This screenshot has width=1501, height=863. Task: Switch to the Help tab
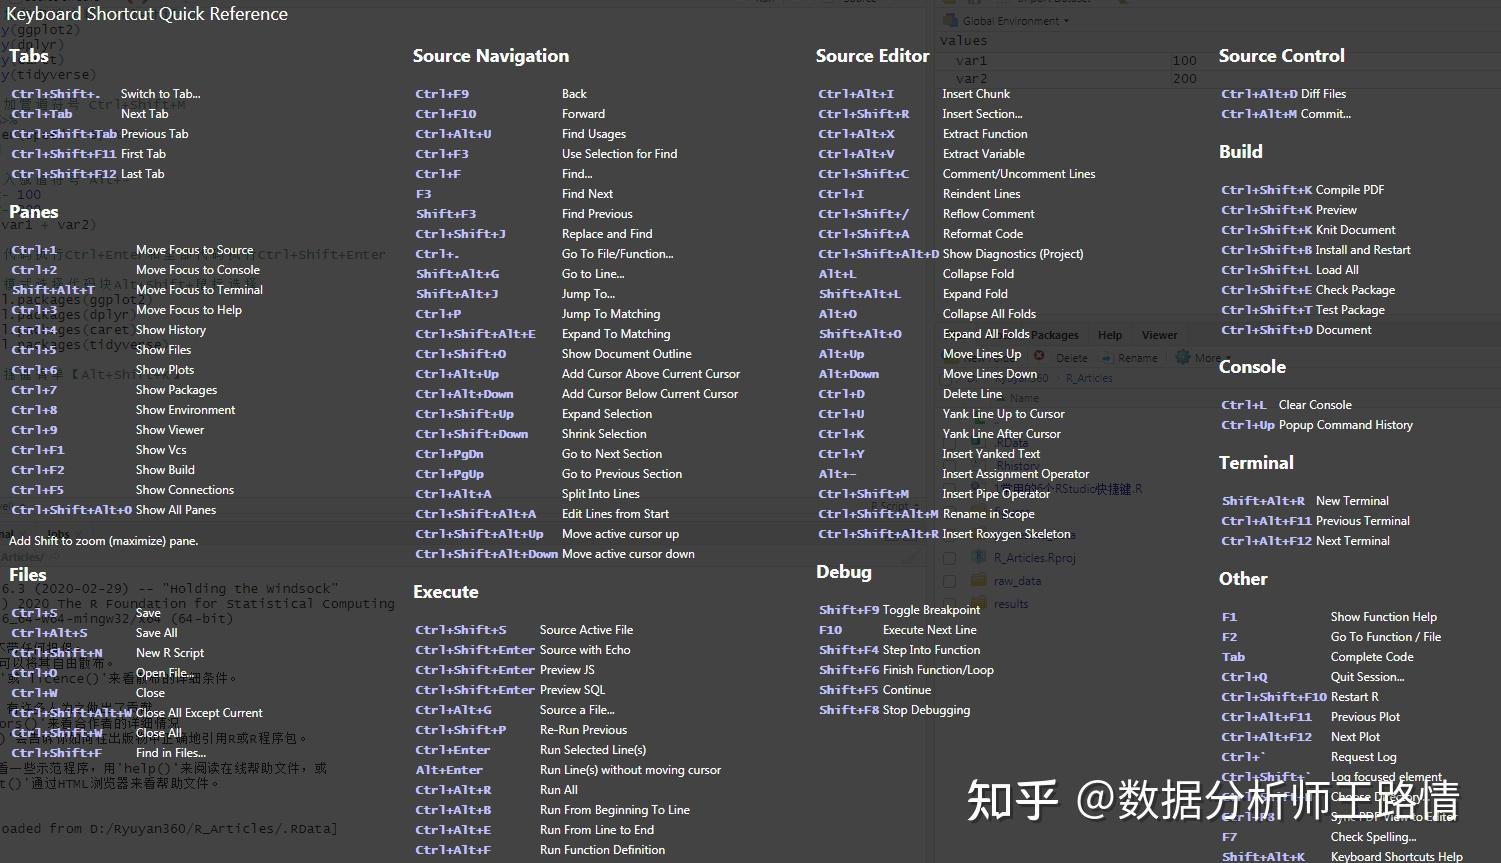click(1110, 335)
